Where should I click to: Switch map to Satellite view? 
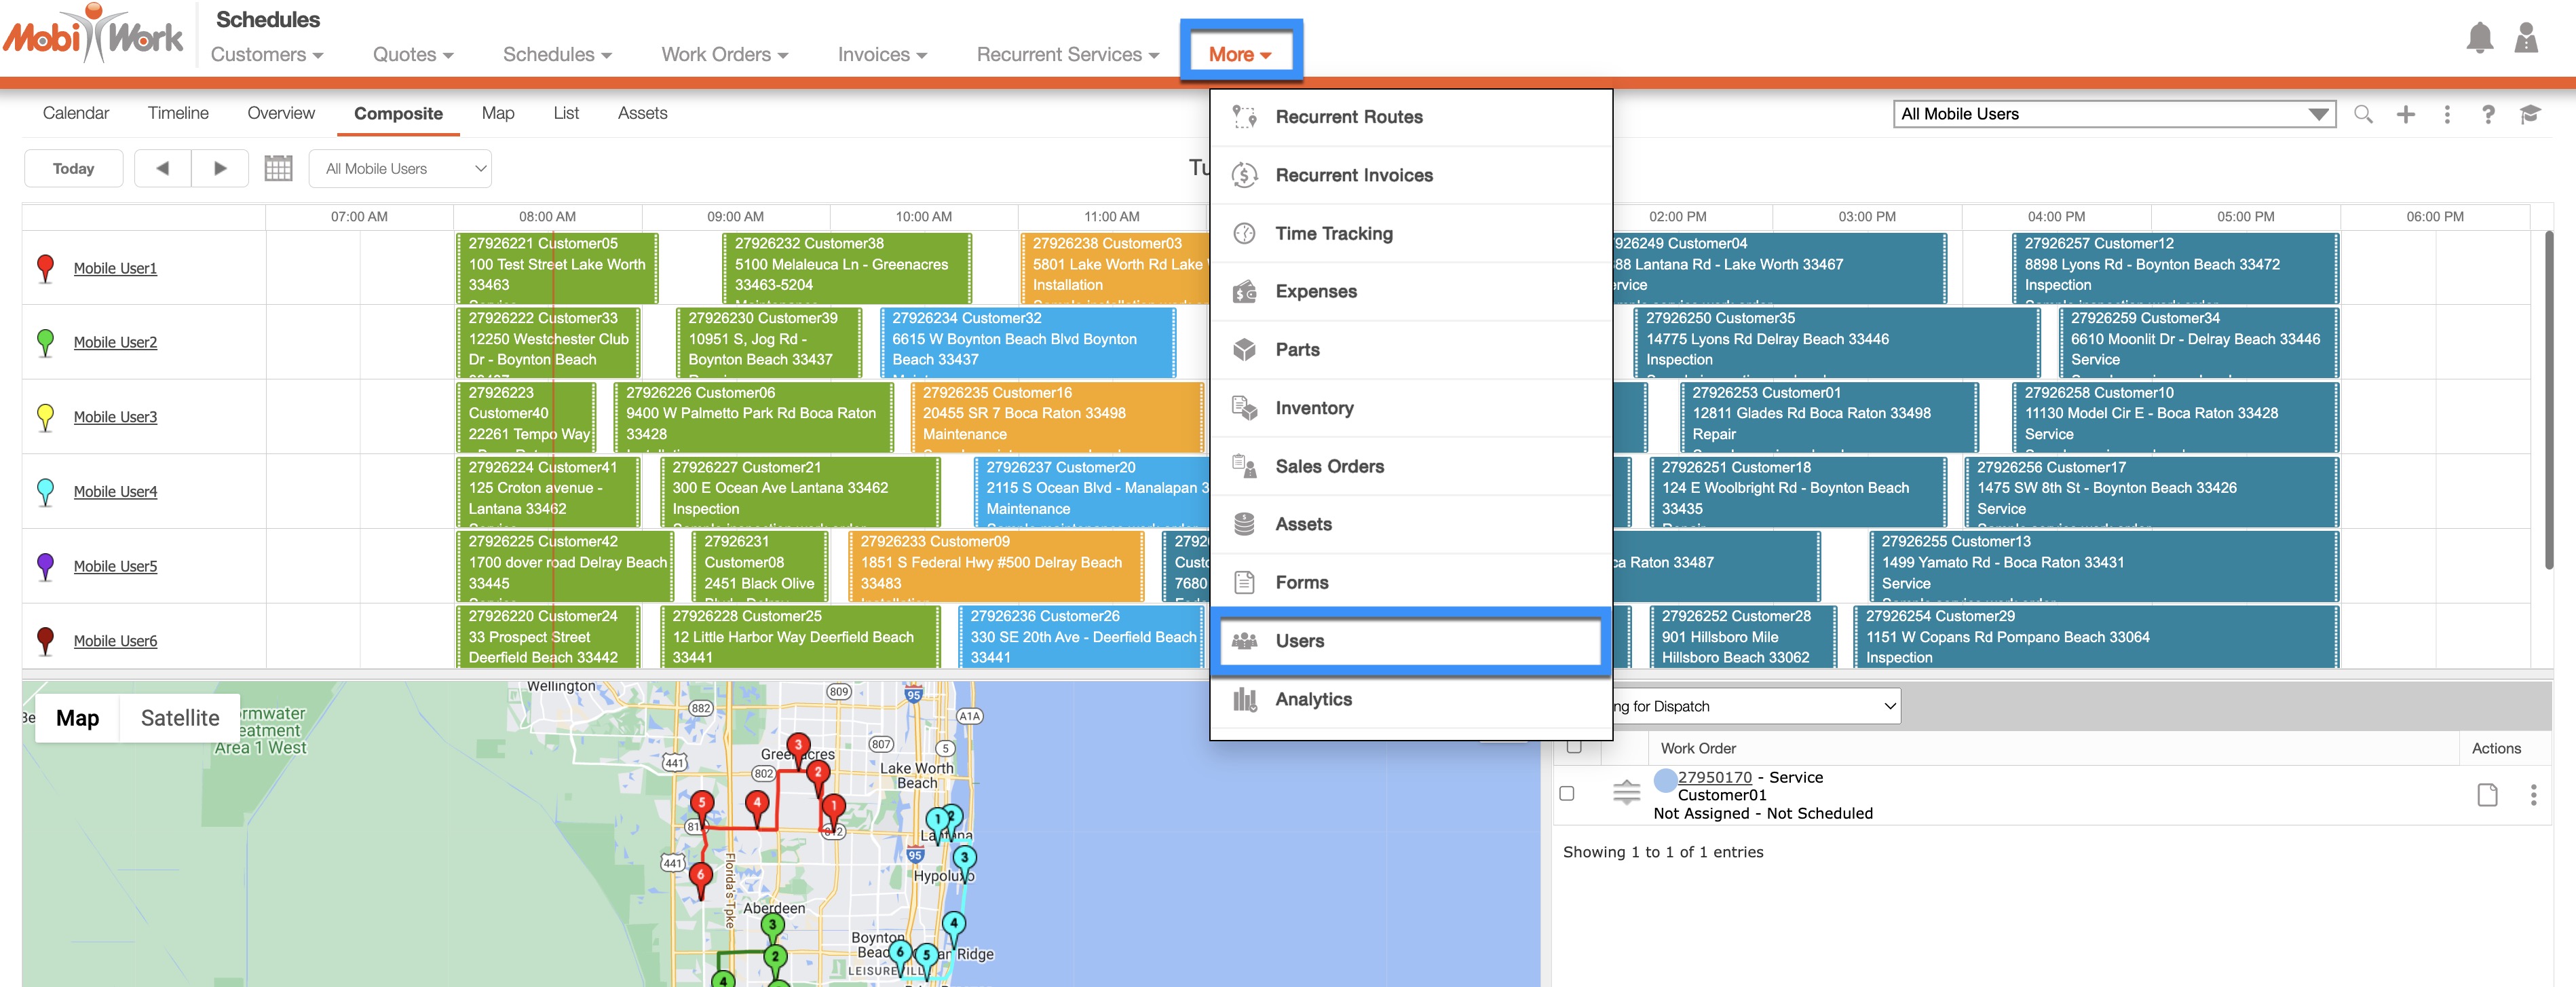pyautogui.click(x=179, y=718)
